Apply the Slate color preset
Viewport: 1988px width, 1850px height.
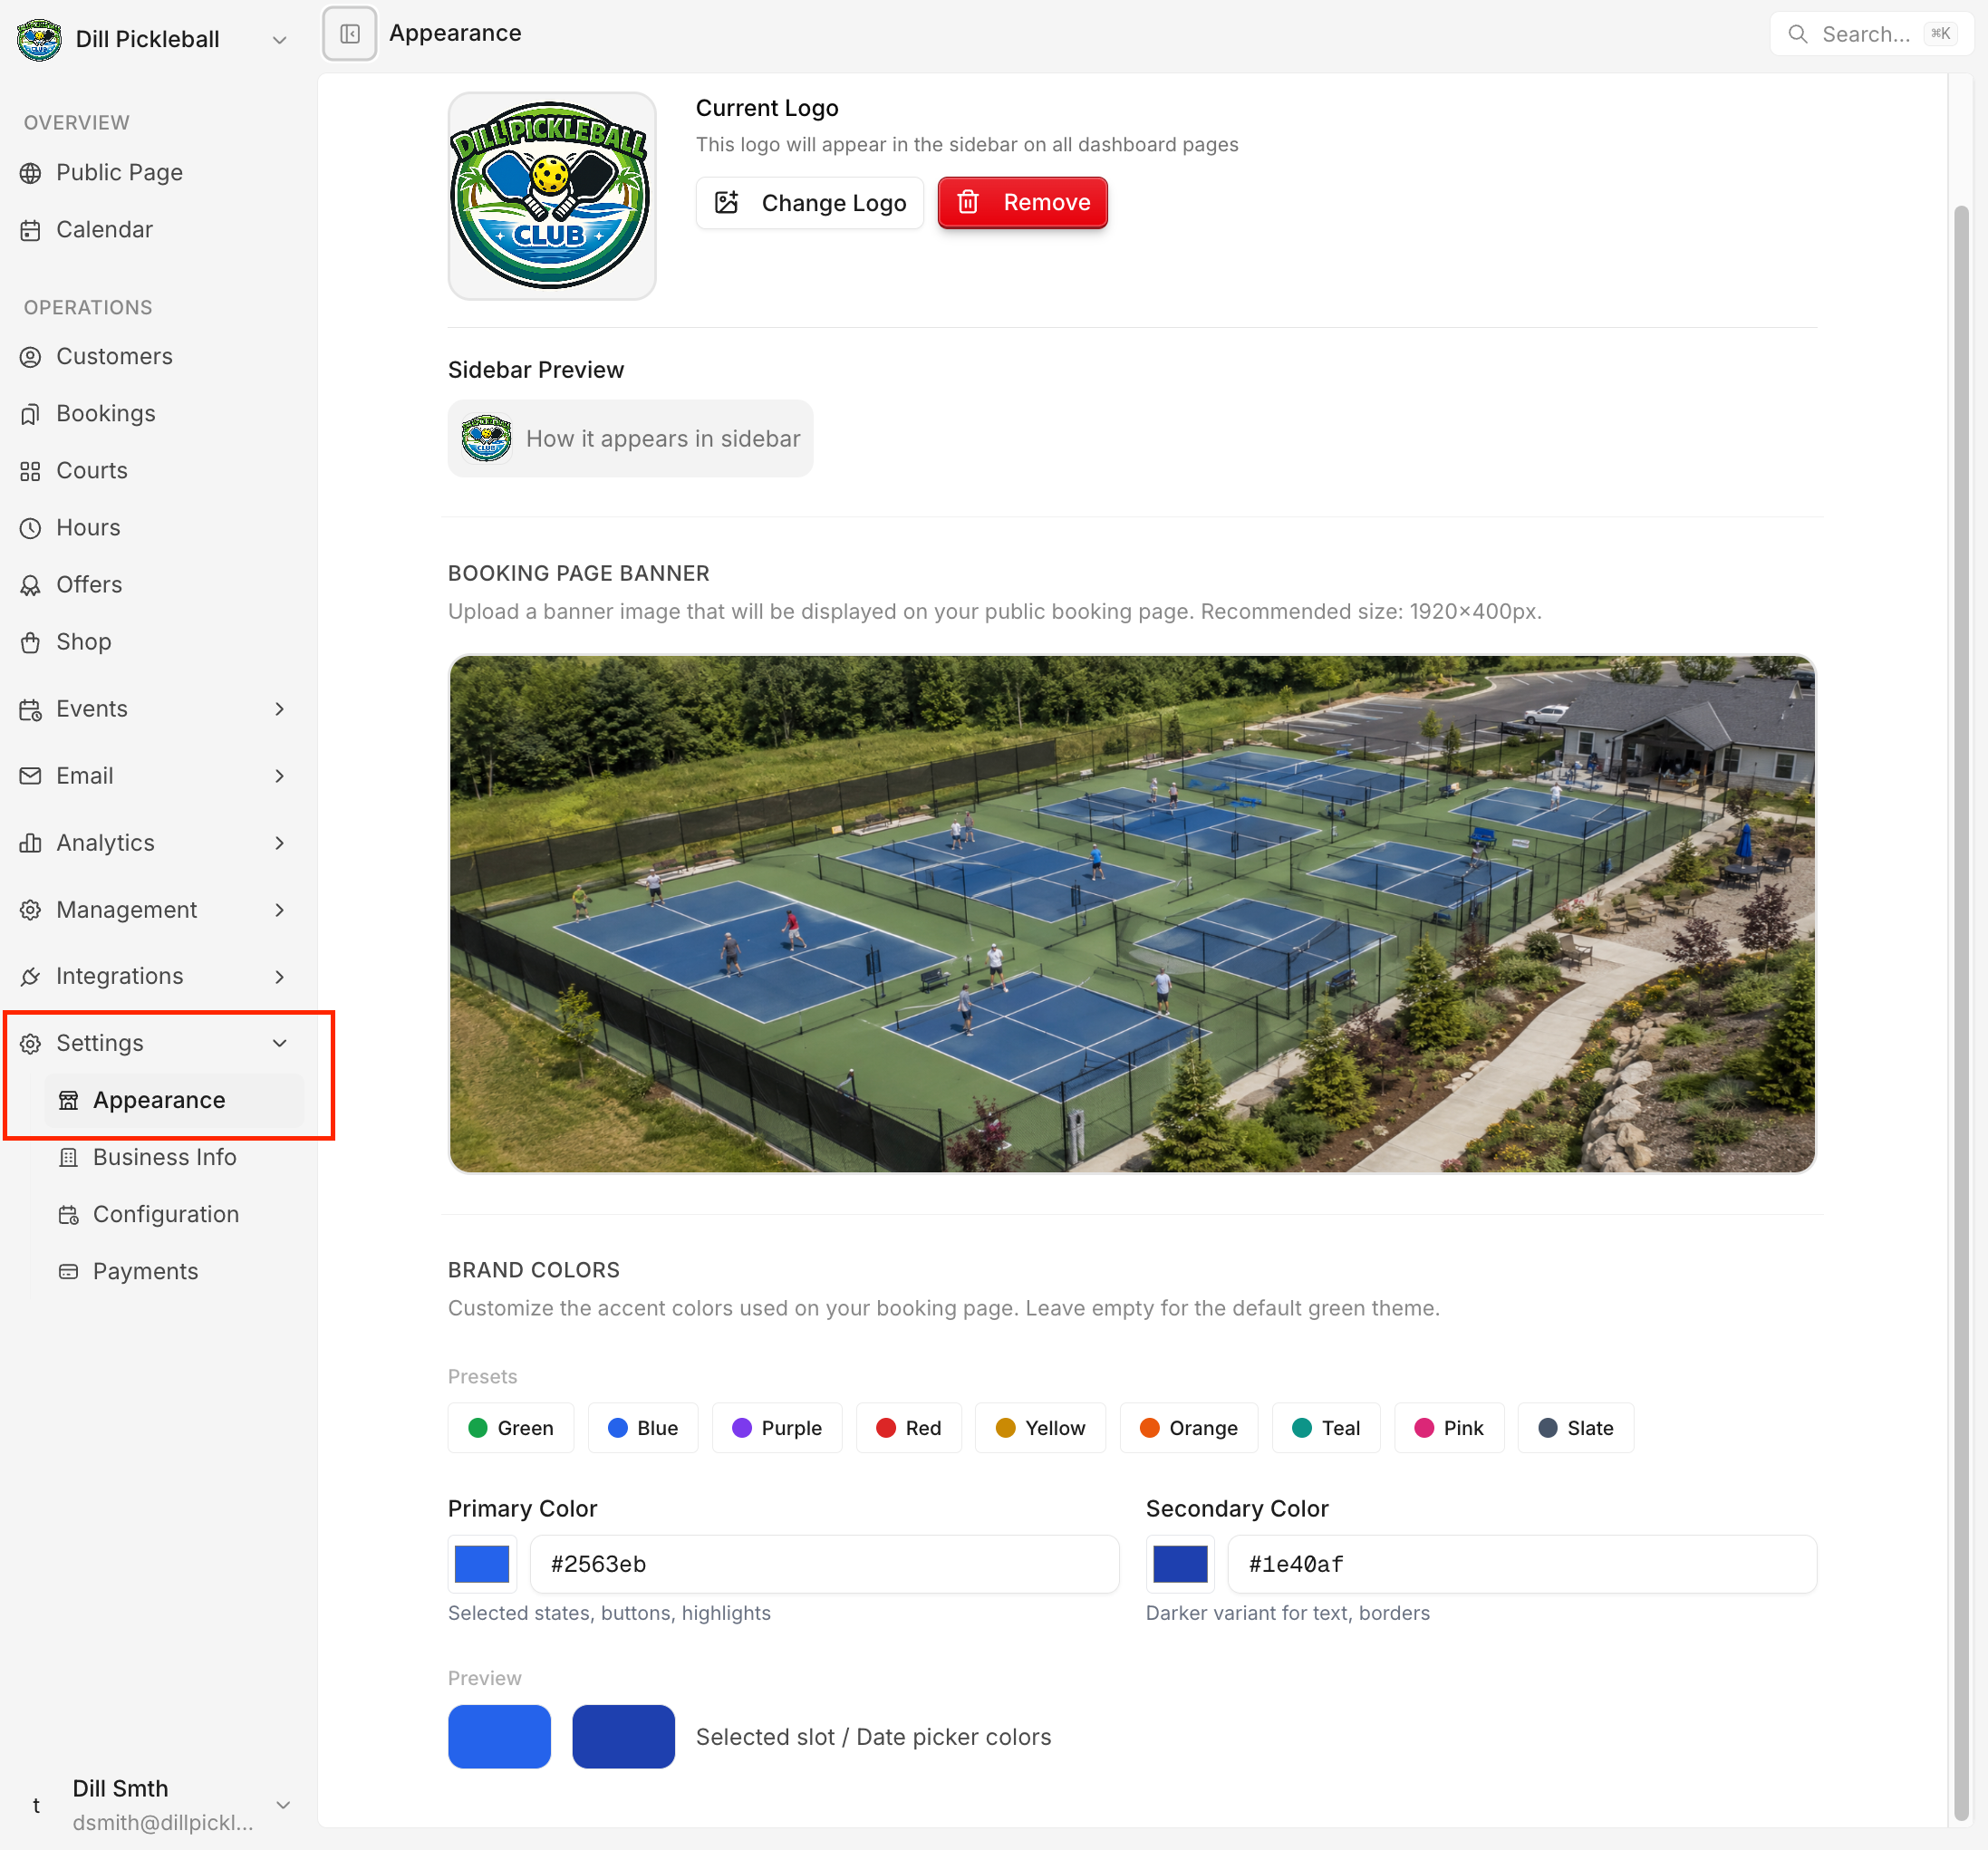click(x=1575, y=1428)
